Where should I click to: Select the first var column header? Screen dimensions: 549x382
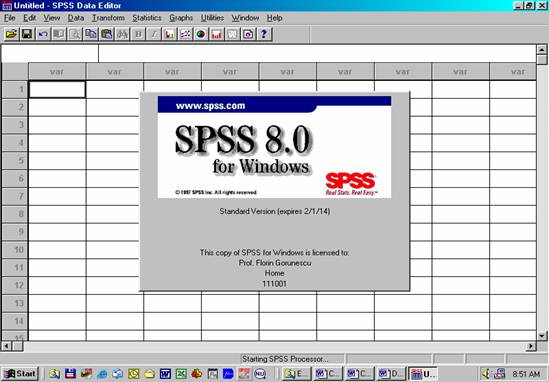[57, 72]
